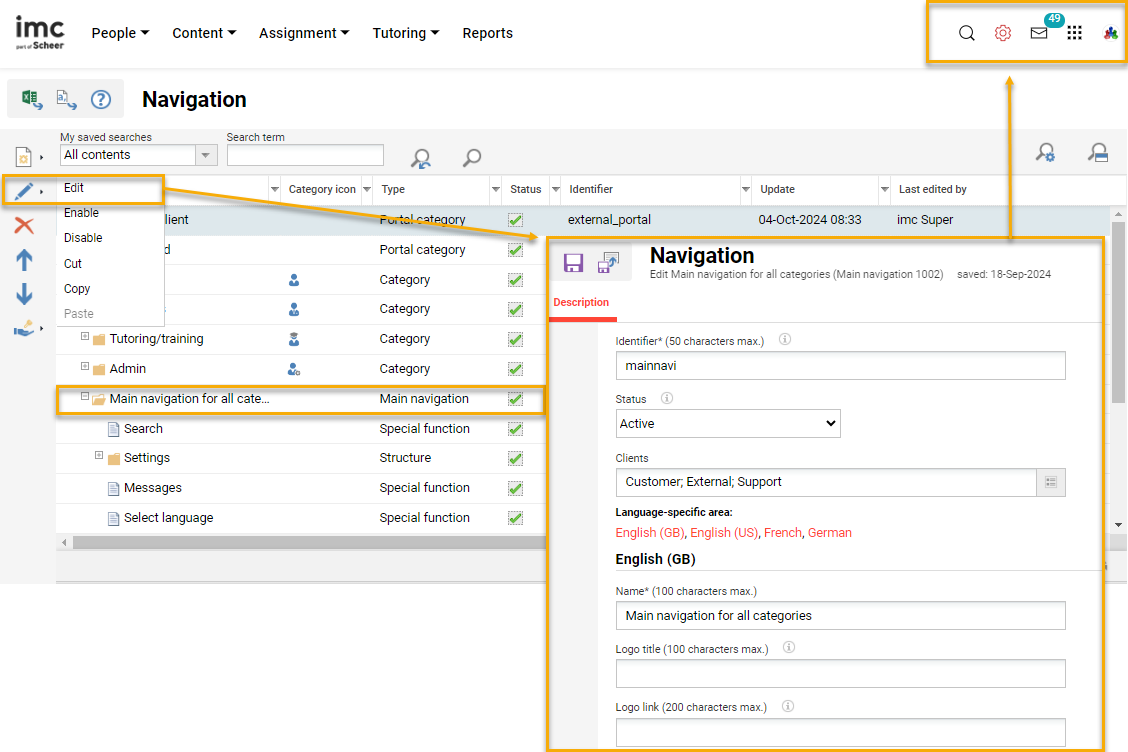This screenshot has height=752, width=1128.
Task: Open the messages envelope icon
Action: (1039, 33)
